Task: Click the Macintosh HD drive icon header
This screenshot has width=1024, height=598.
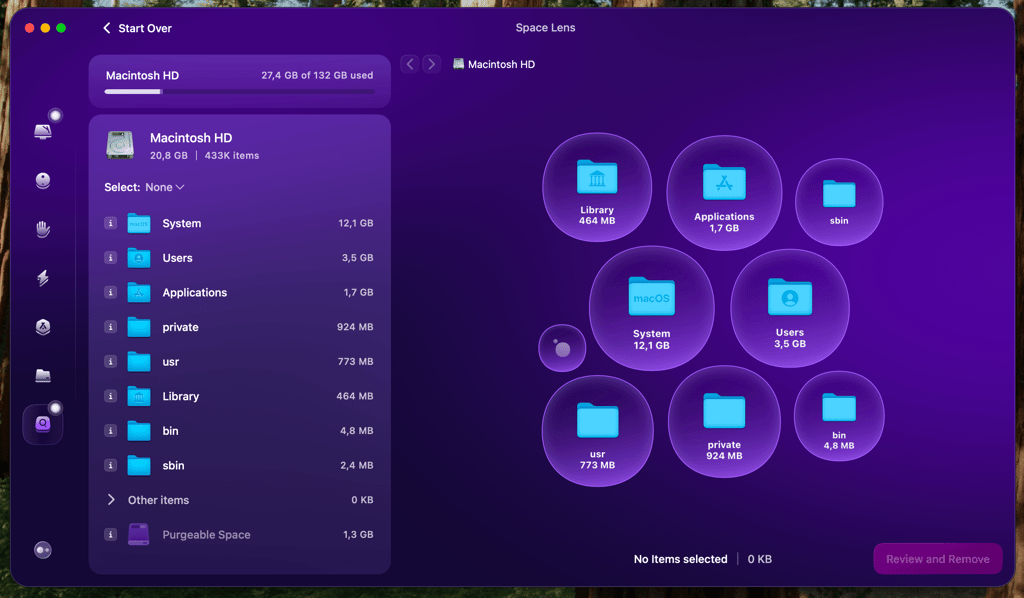Action: [120, 145]
